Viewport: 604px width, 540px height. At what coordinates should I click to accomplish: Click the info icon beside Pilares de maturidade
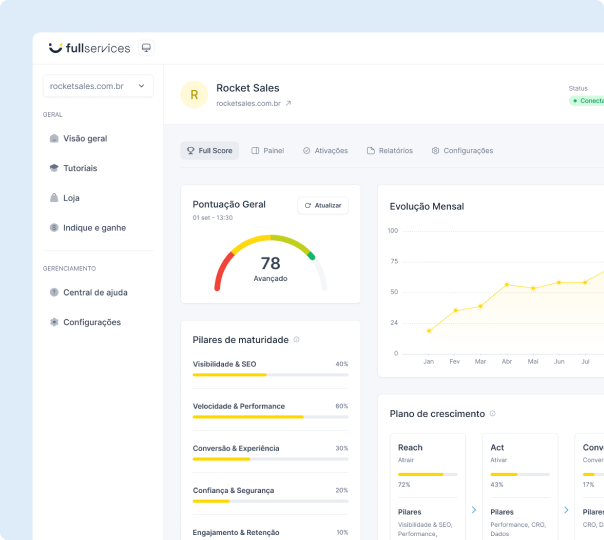pyautogui.click(x=297, y=340)
